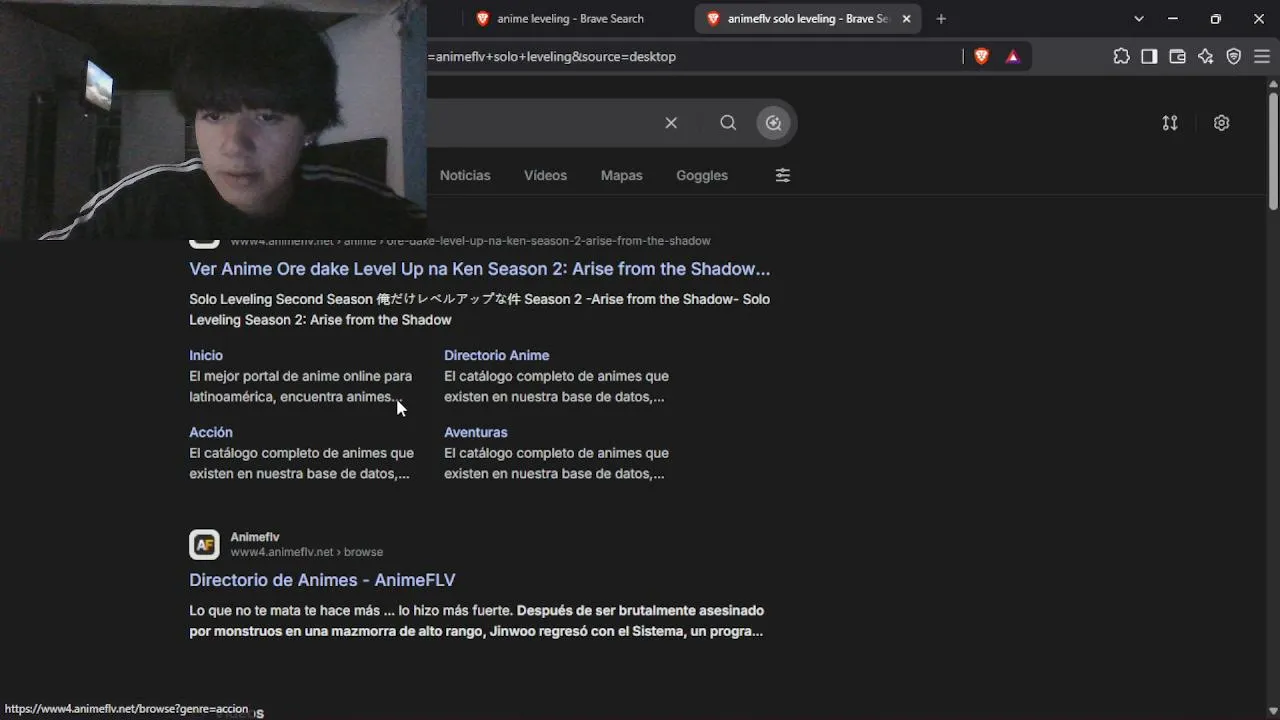Open the Directorio Anime sitelink

pos(496,355)
